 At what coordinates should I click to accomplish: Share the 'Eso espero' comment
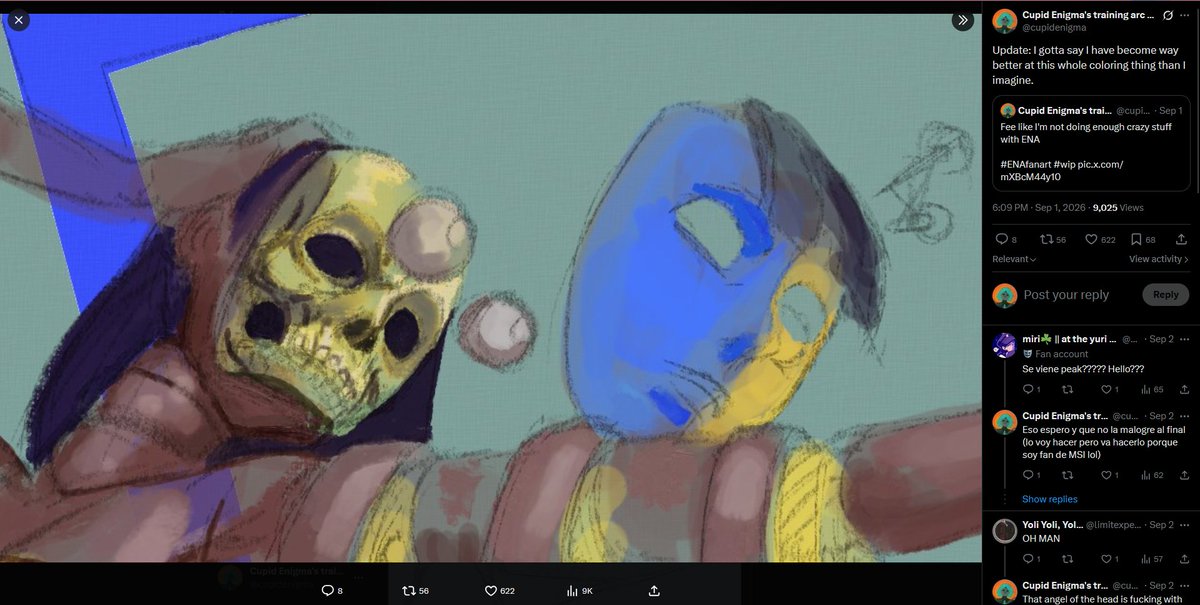[x=1184, y=476]
